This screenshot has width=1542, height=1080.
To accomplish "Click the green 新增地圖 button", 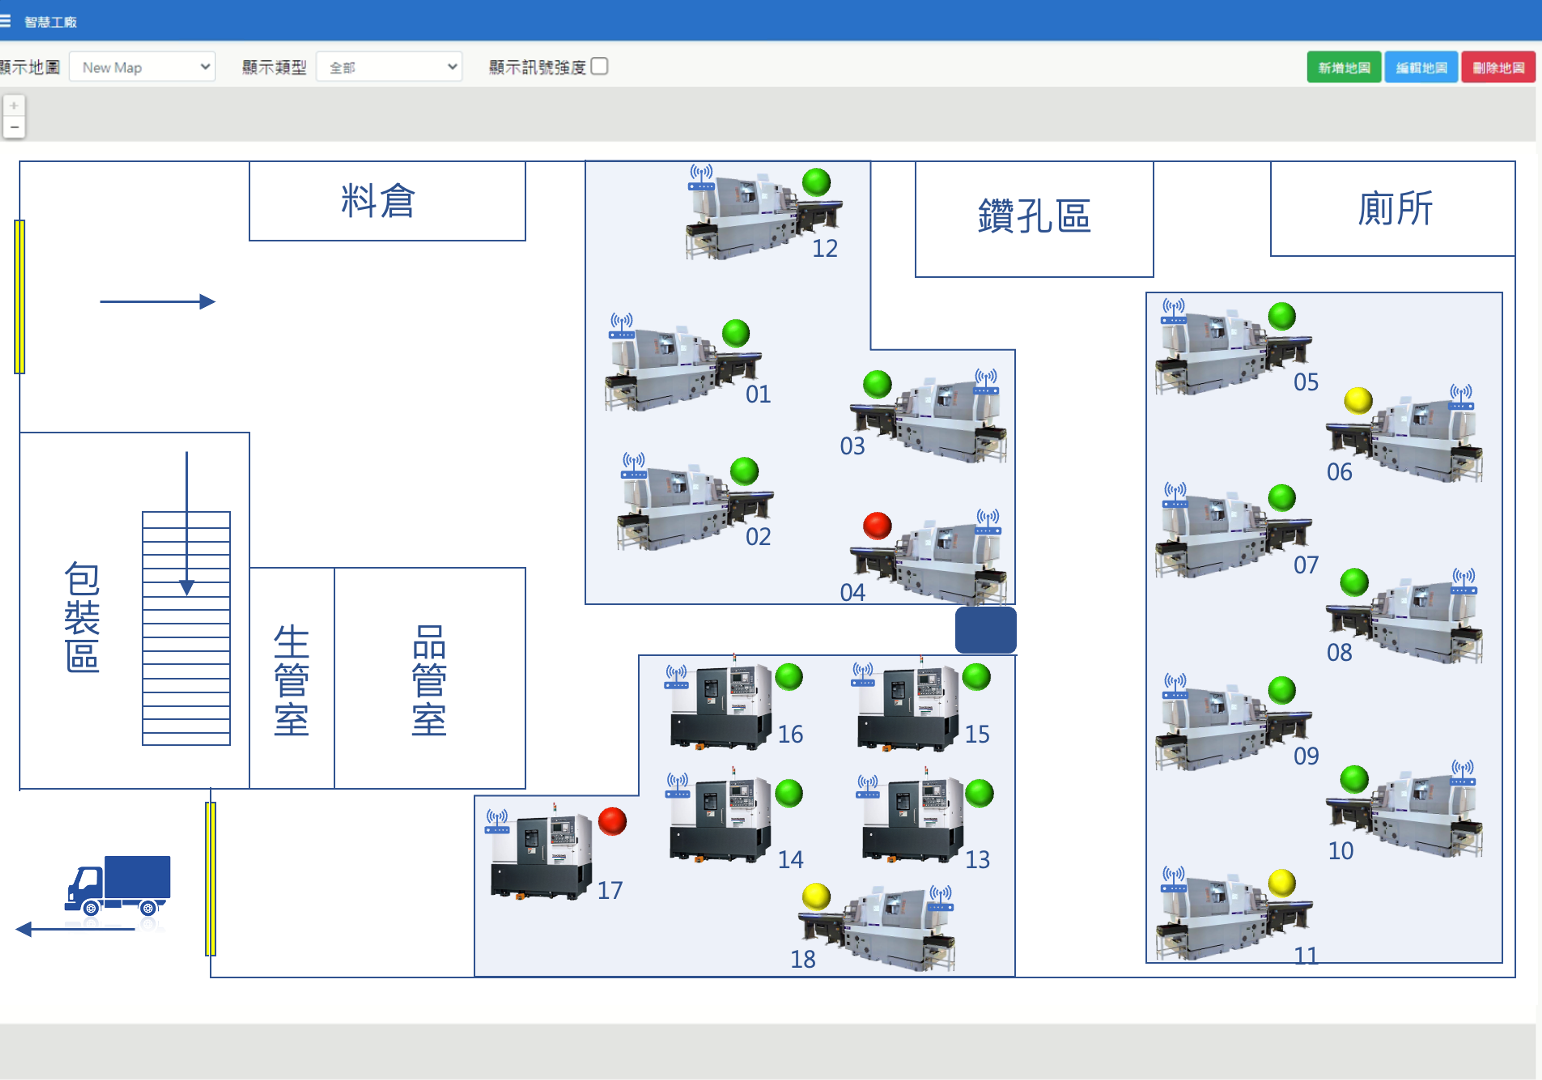I will (x=1344, y=67).
